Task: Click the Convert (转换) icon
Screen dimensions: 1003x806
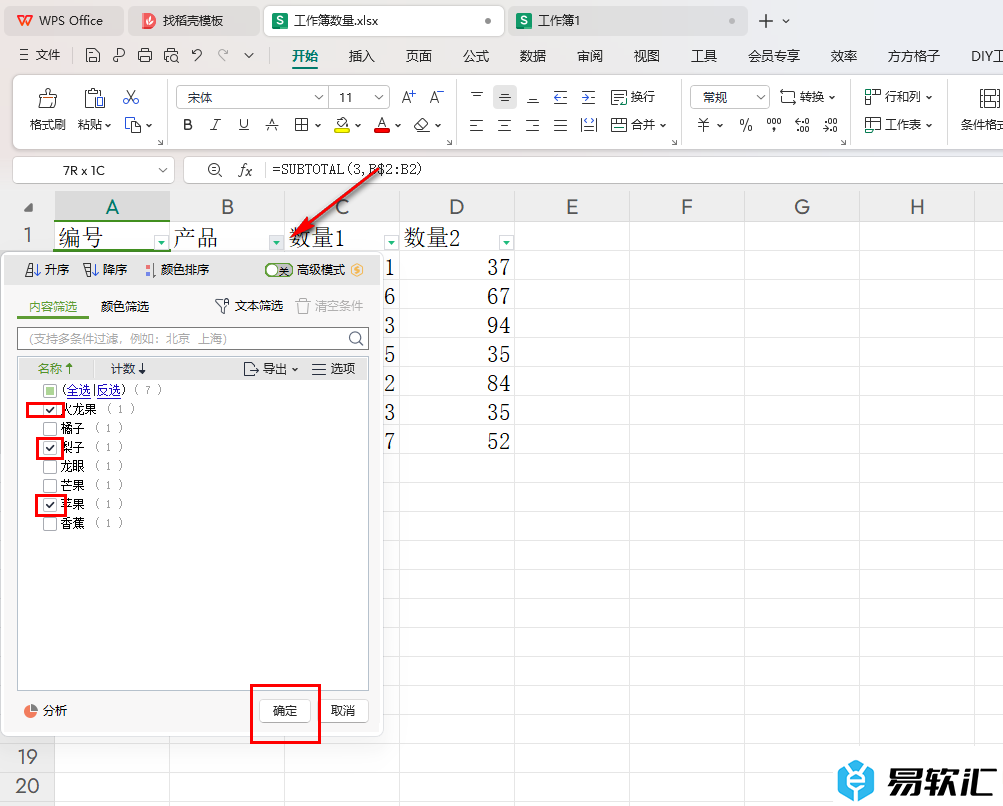Action: click(x=787, y=97)
